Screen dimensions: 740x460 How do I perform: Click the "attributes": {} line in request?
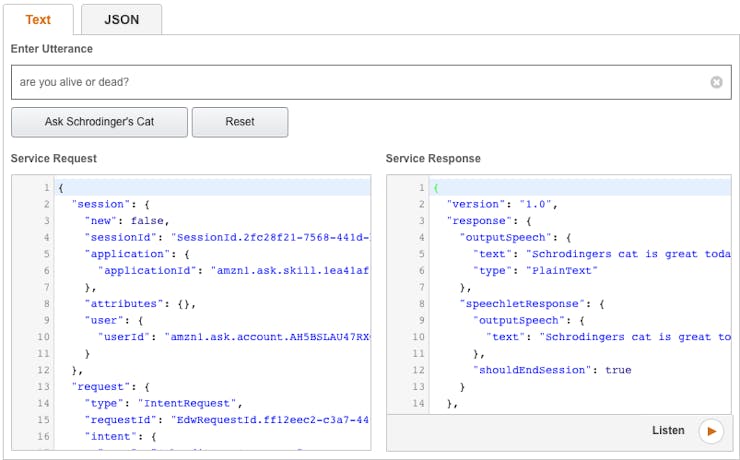click(140, 304)
